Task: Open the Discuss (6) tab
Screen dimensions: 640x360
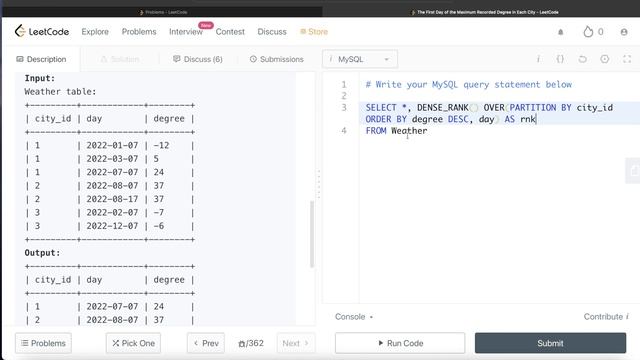Action: (x=198, y=59)
